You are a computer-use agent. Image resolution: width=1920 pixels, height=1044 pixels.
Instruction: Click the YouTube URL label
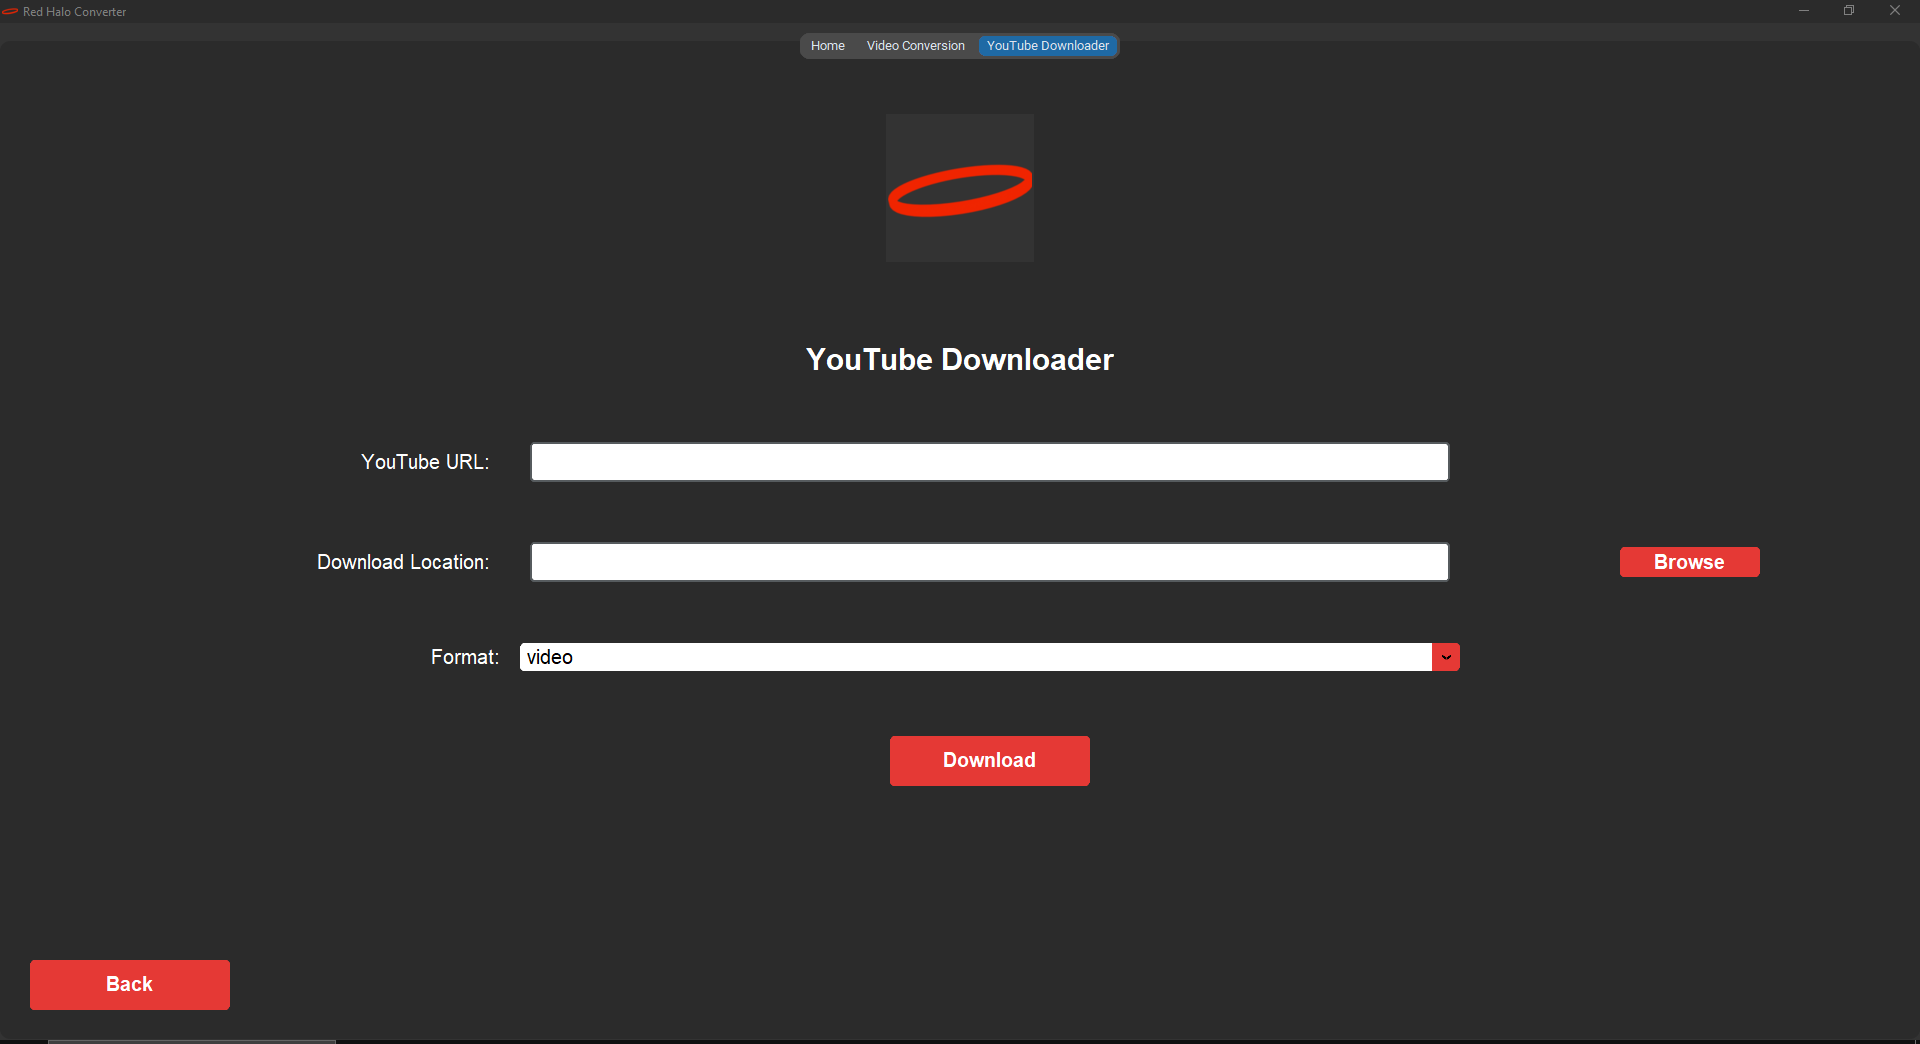(x=425, y=462)
